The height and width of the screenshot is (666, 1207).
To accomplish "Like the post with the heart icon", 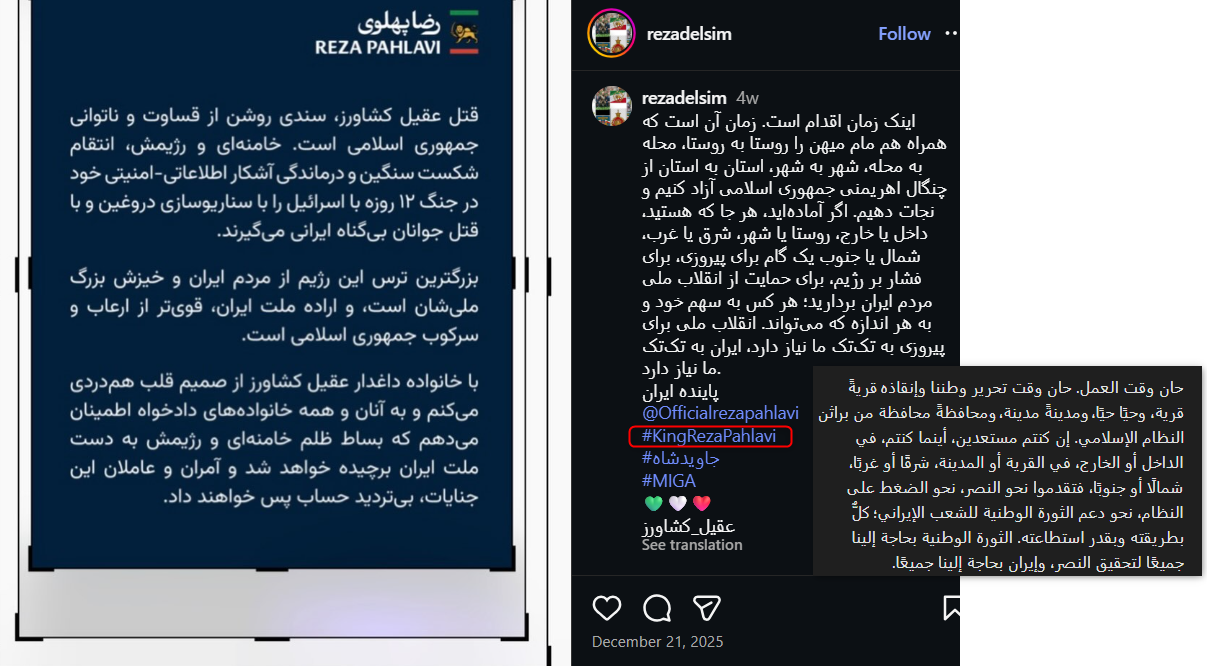I will point(607,608).
